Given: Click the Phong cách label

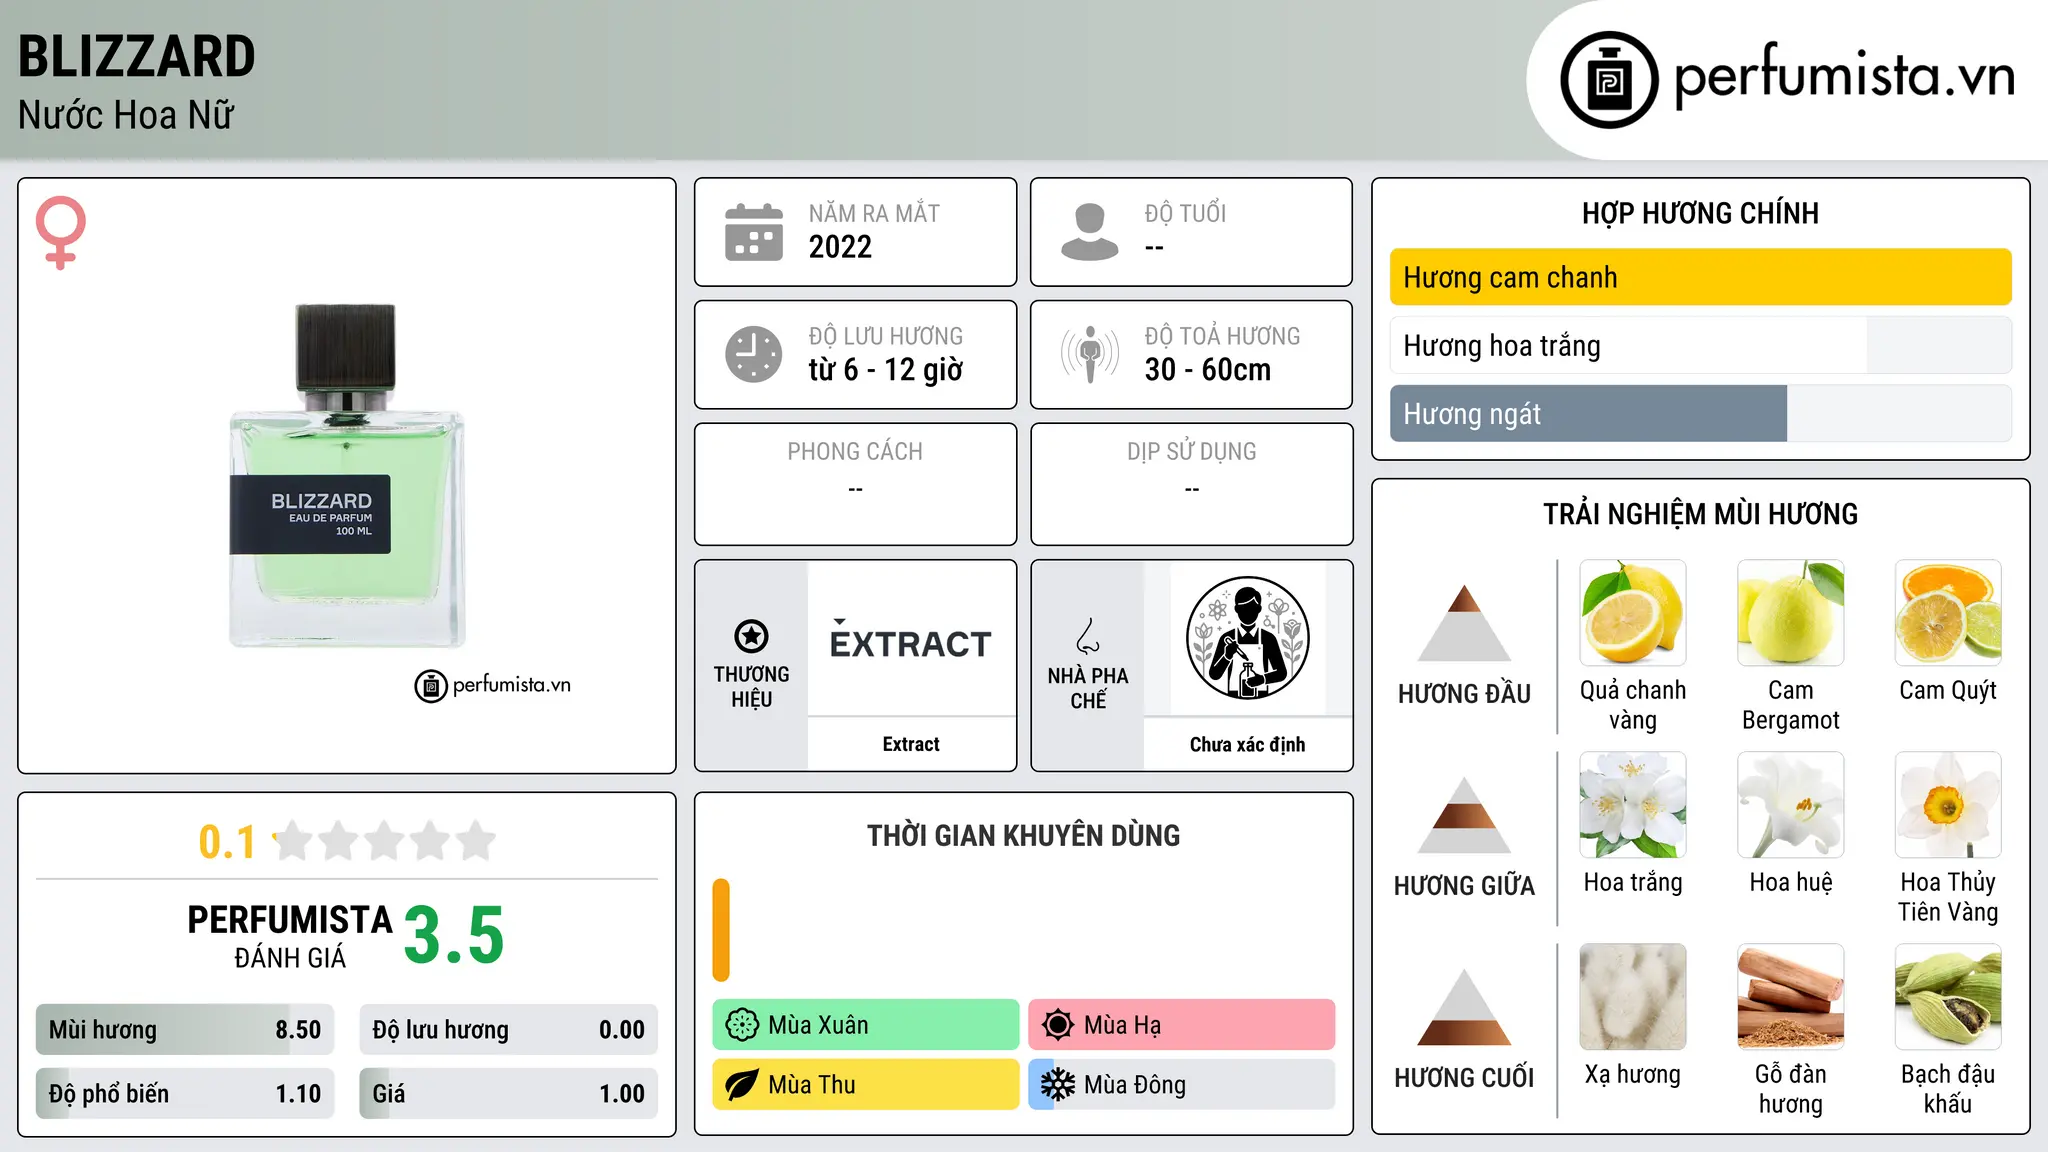Looking at the screenshot, I should pyautogui.click(x=855, y=452).
